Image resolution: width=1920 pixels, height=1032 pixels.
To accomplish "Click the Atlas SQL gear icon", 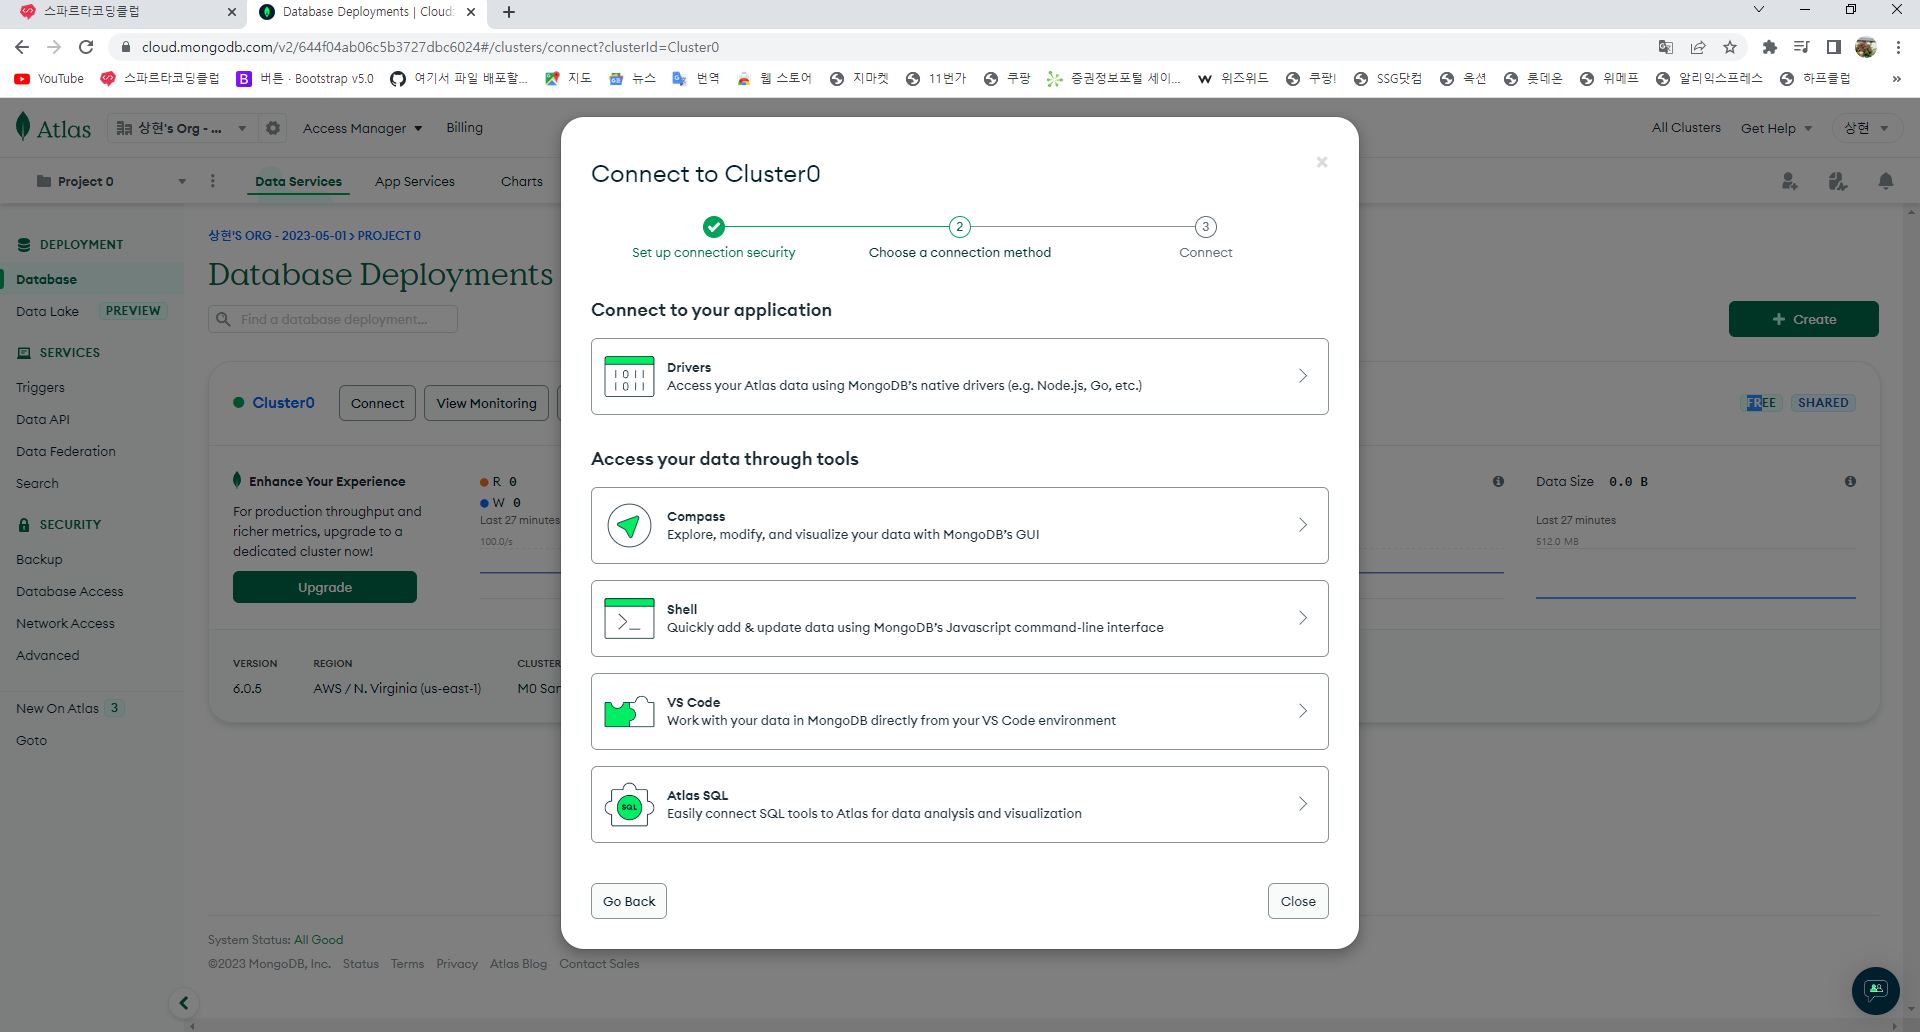I will [x=629, y=805].
